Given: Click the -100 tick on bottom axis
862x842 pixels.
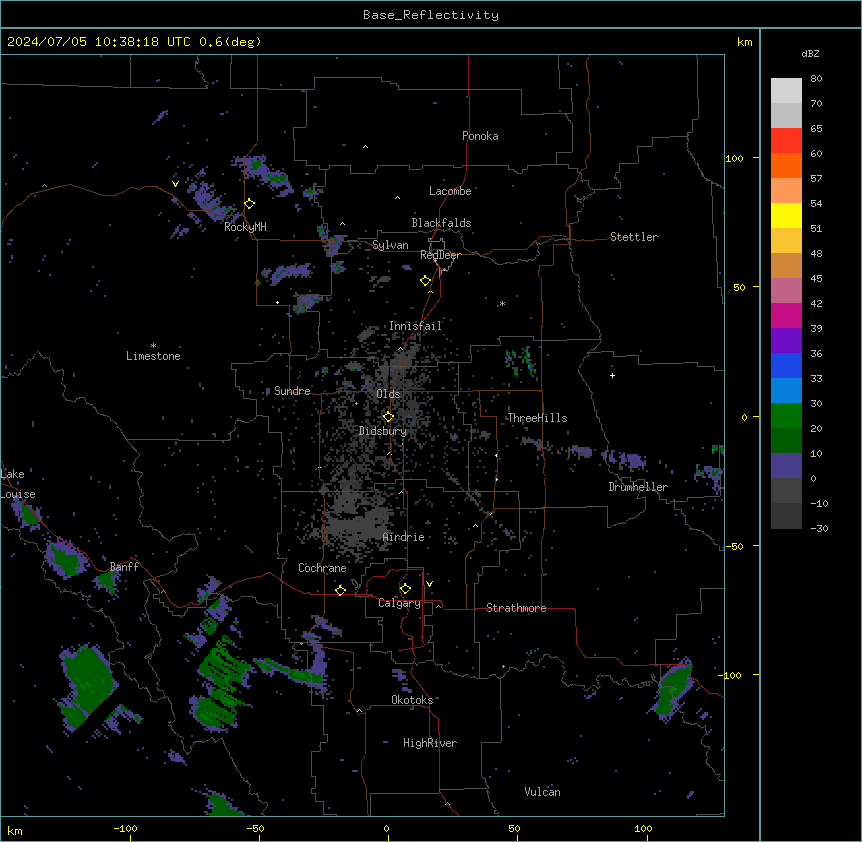Looking at the screenshot, I should coord(125,828).
